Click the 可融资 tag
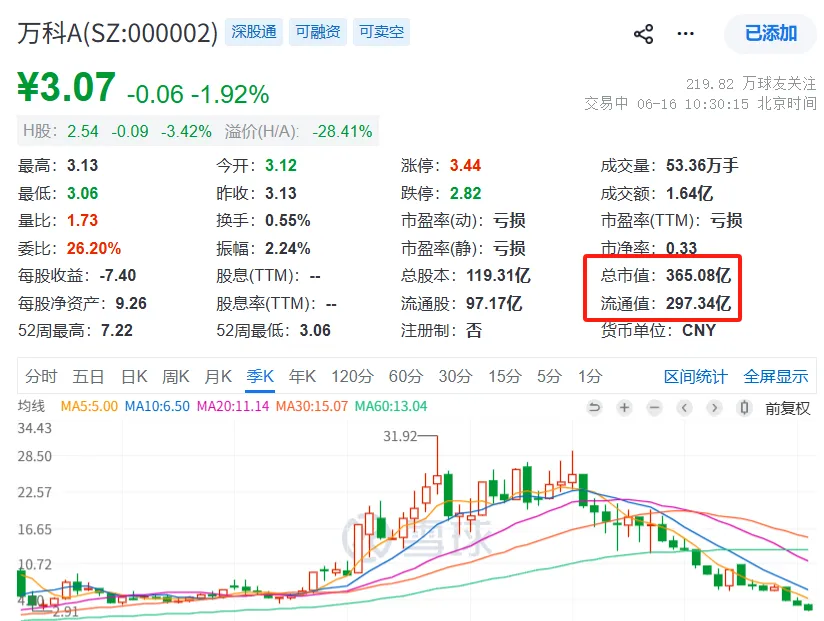This screenshot has height=621, width=824. tap(318, 32)
